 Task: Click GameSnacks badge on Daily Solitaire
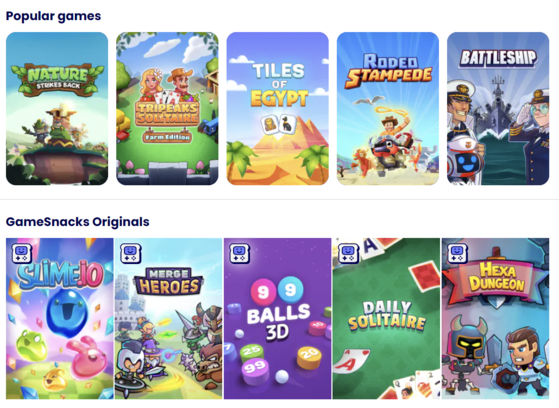tap(348, 254)
